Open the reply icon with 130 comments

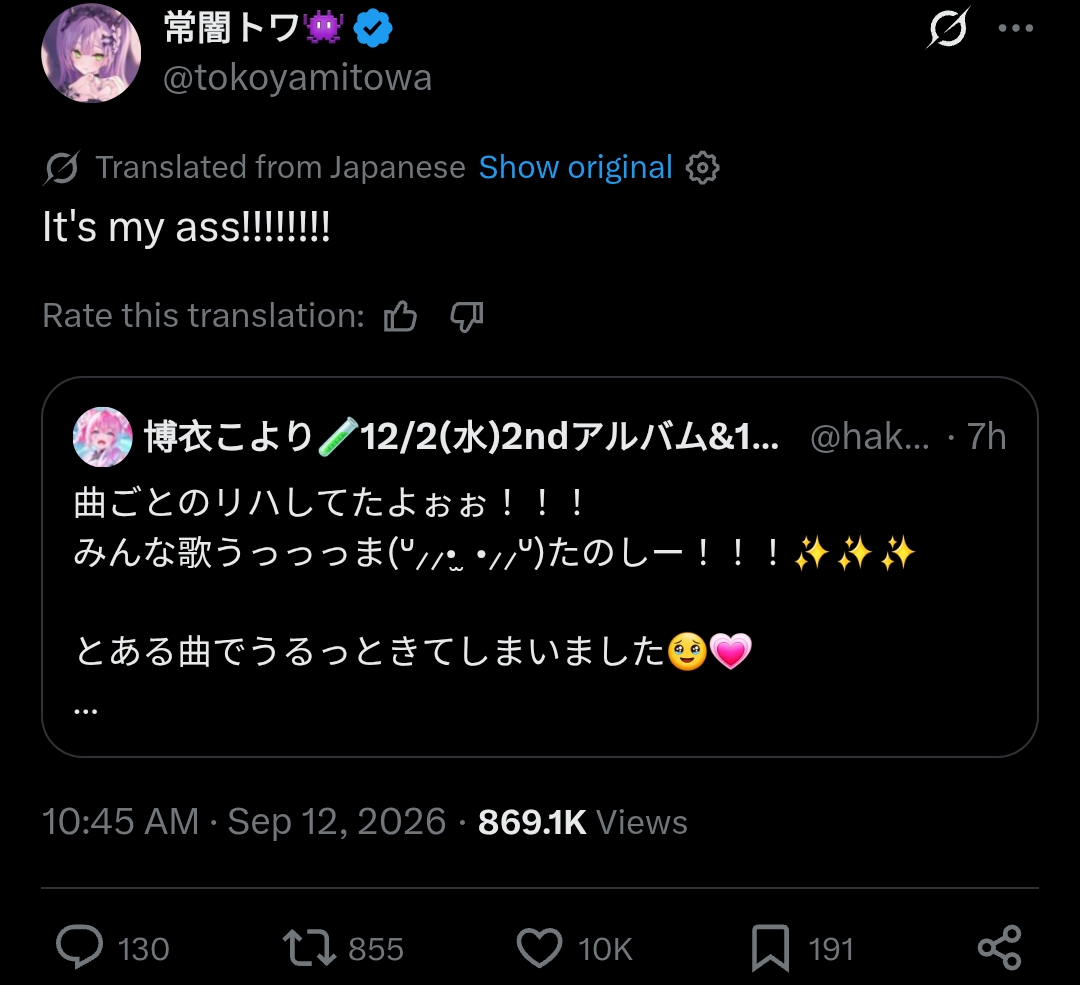(x=80, y=947)
